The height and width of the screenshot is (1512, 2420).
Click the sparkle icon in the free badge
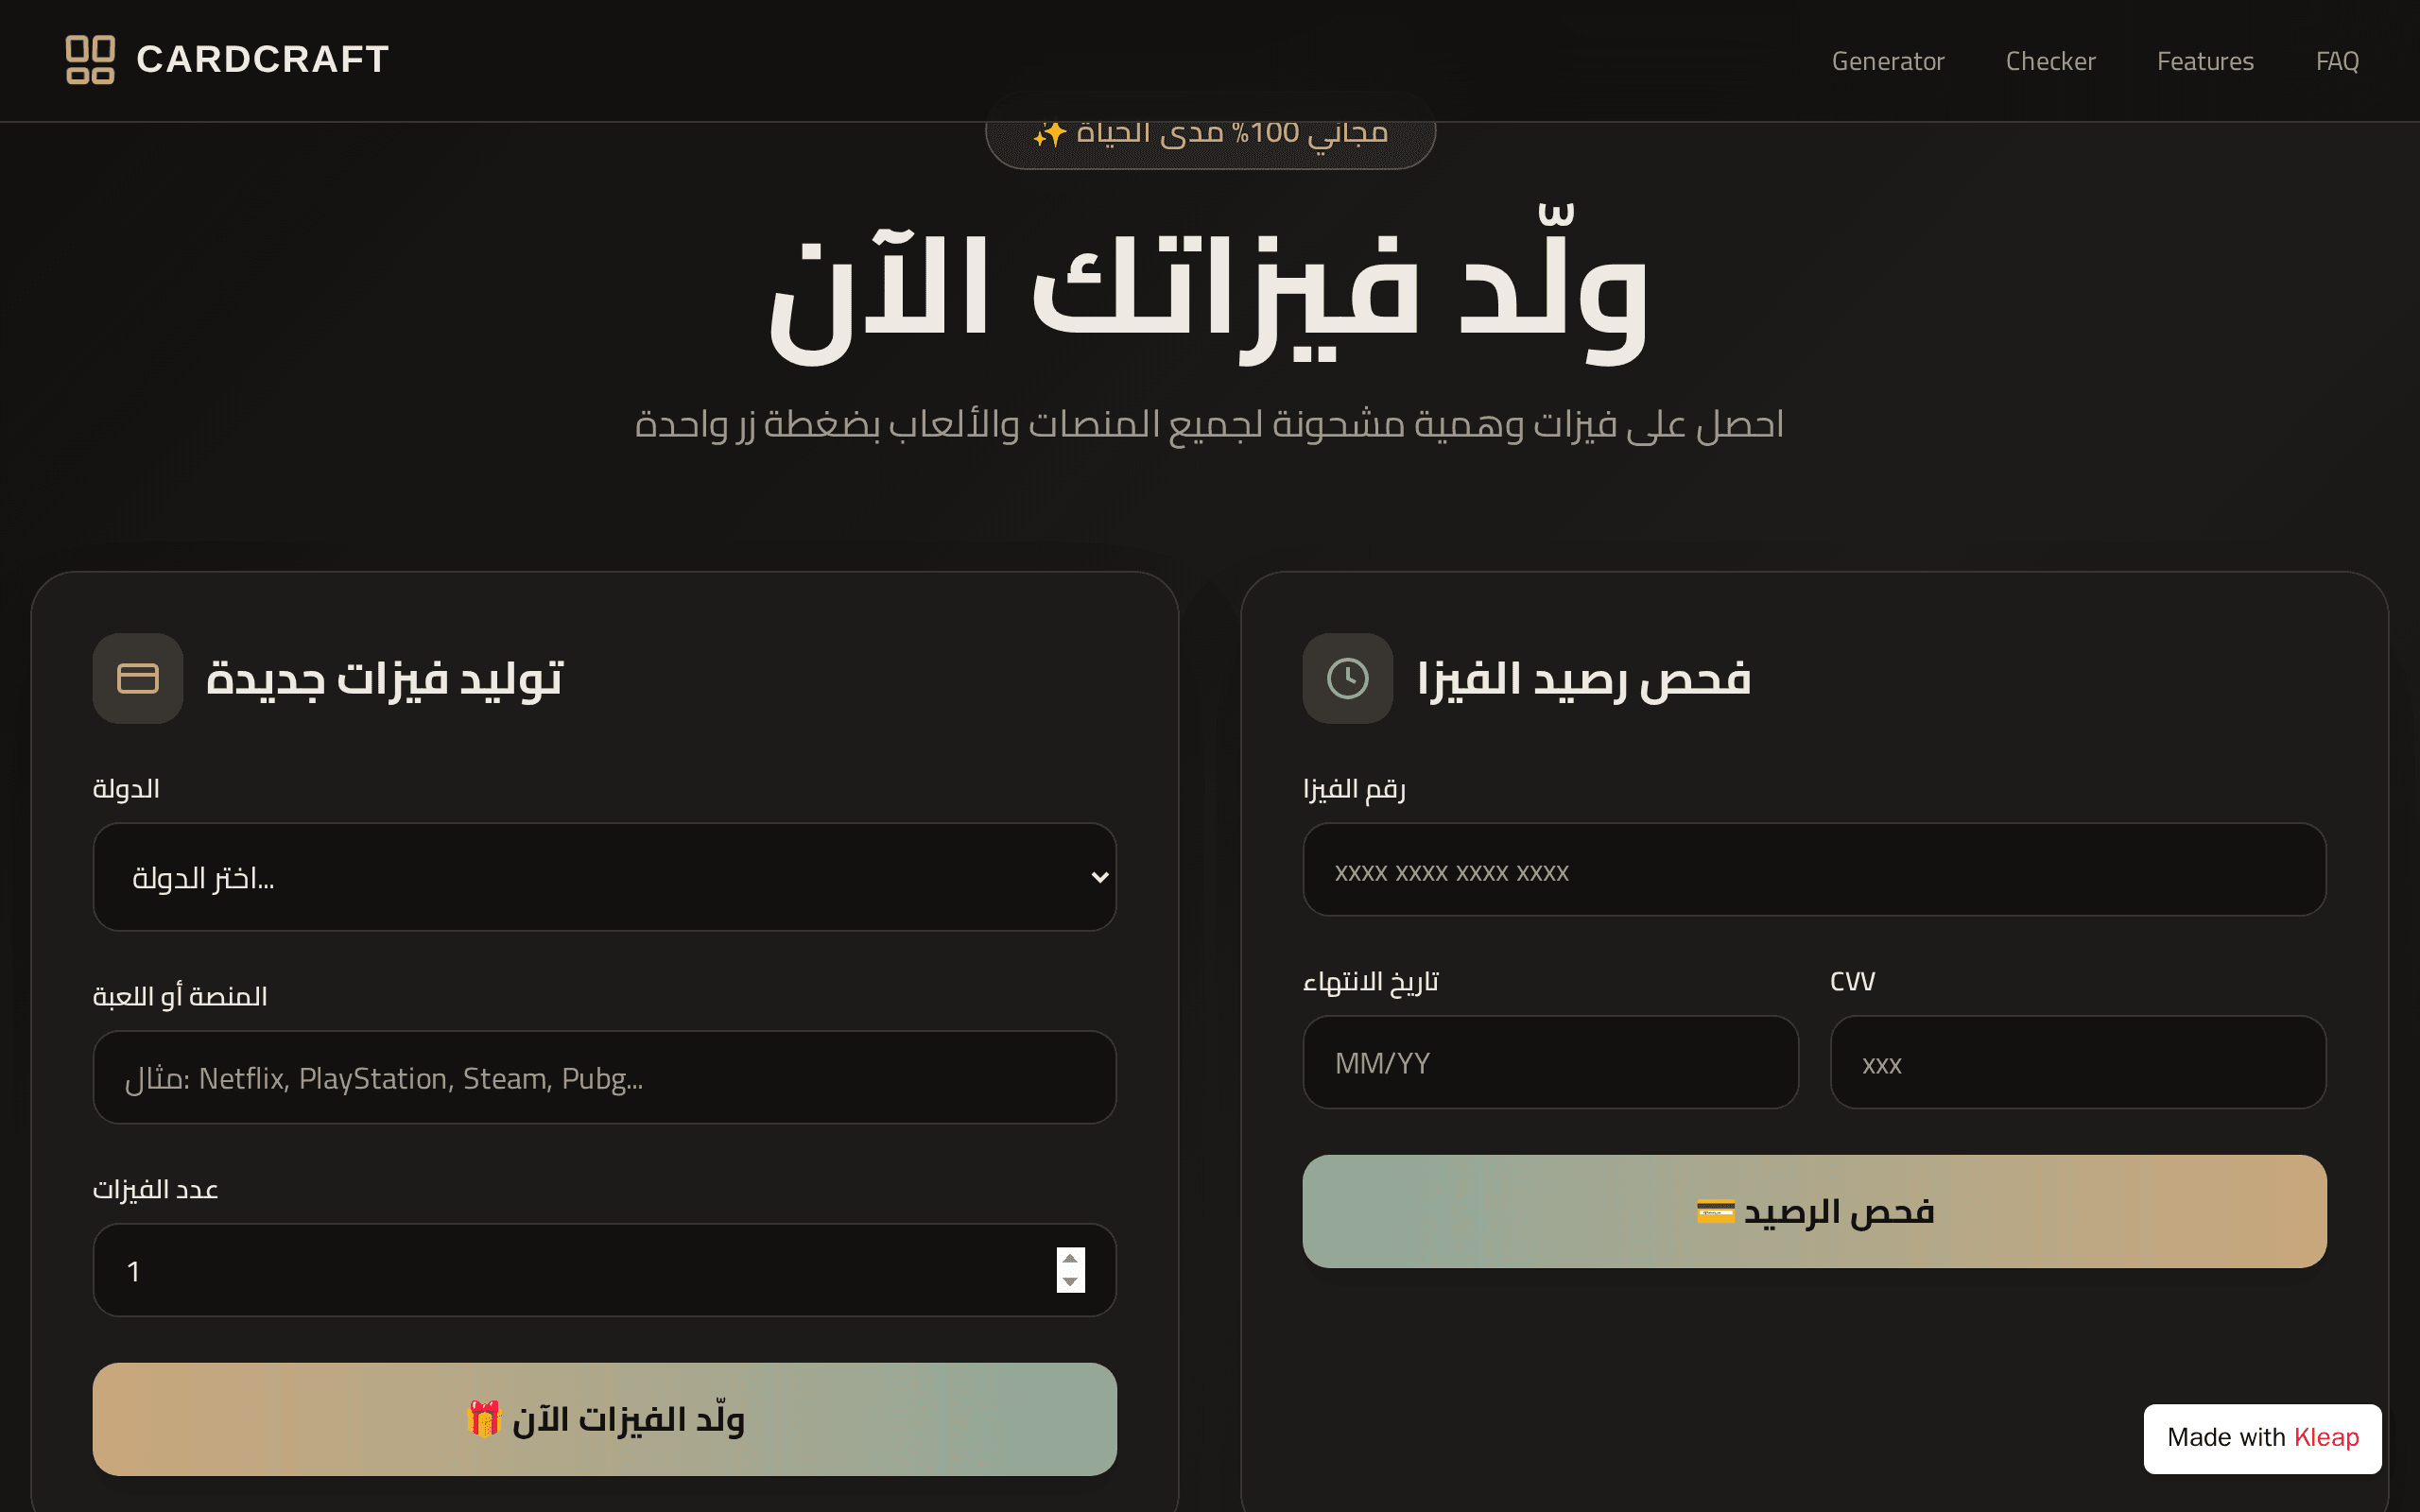(1050, 133)
